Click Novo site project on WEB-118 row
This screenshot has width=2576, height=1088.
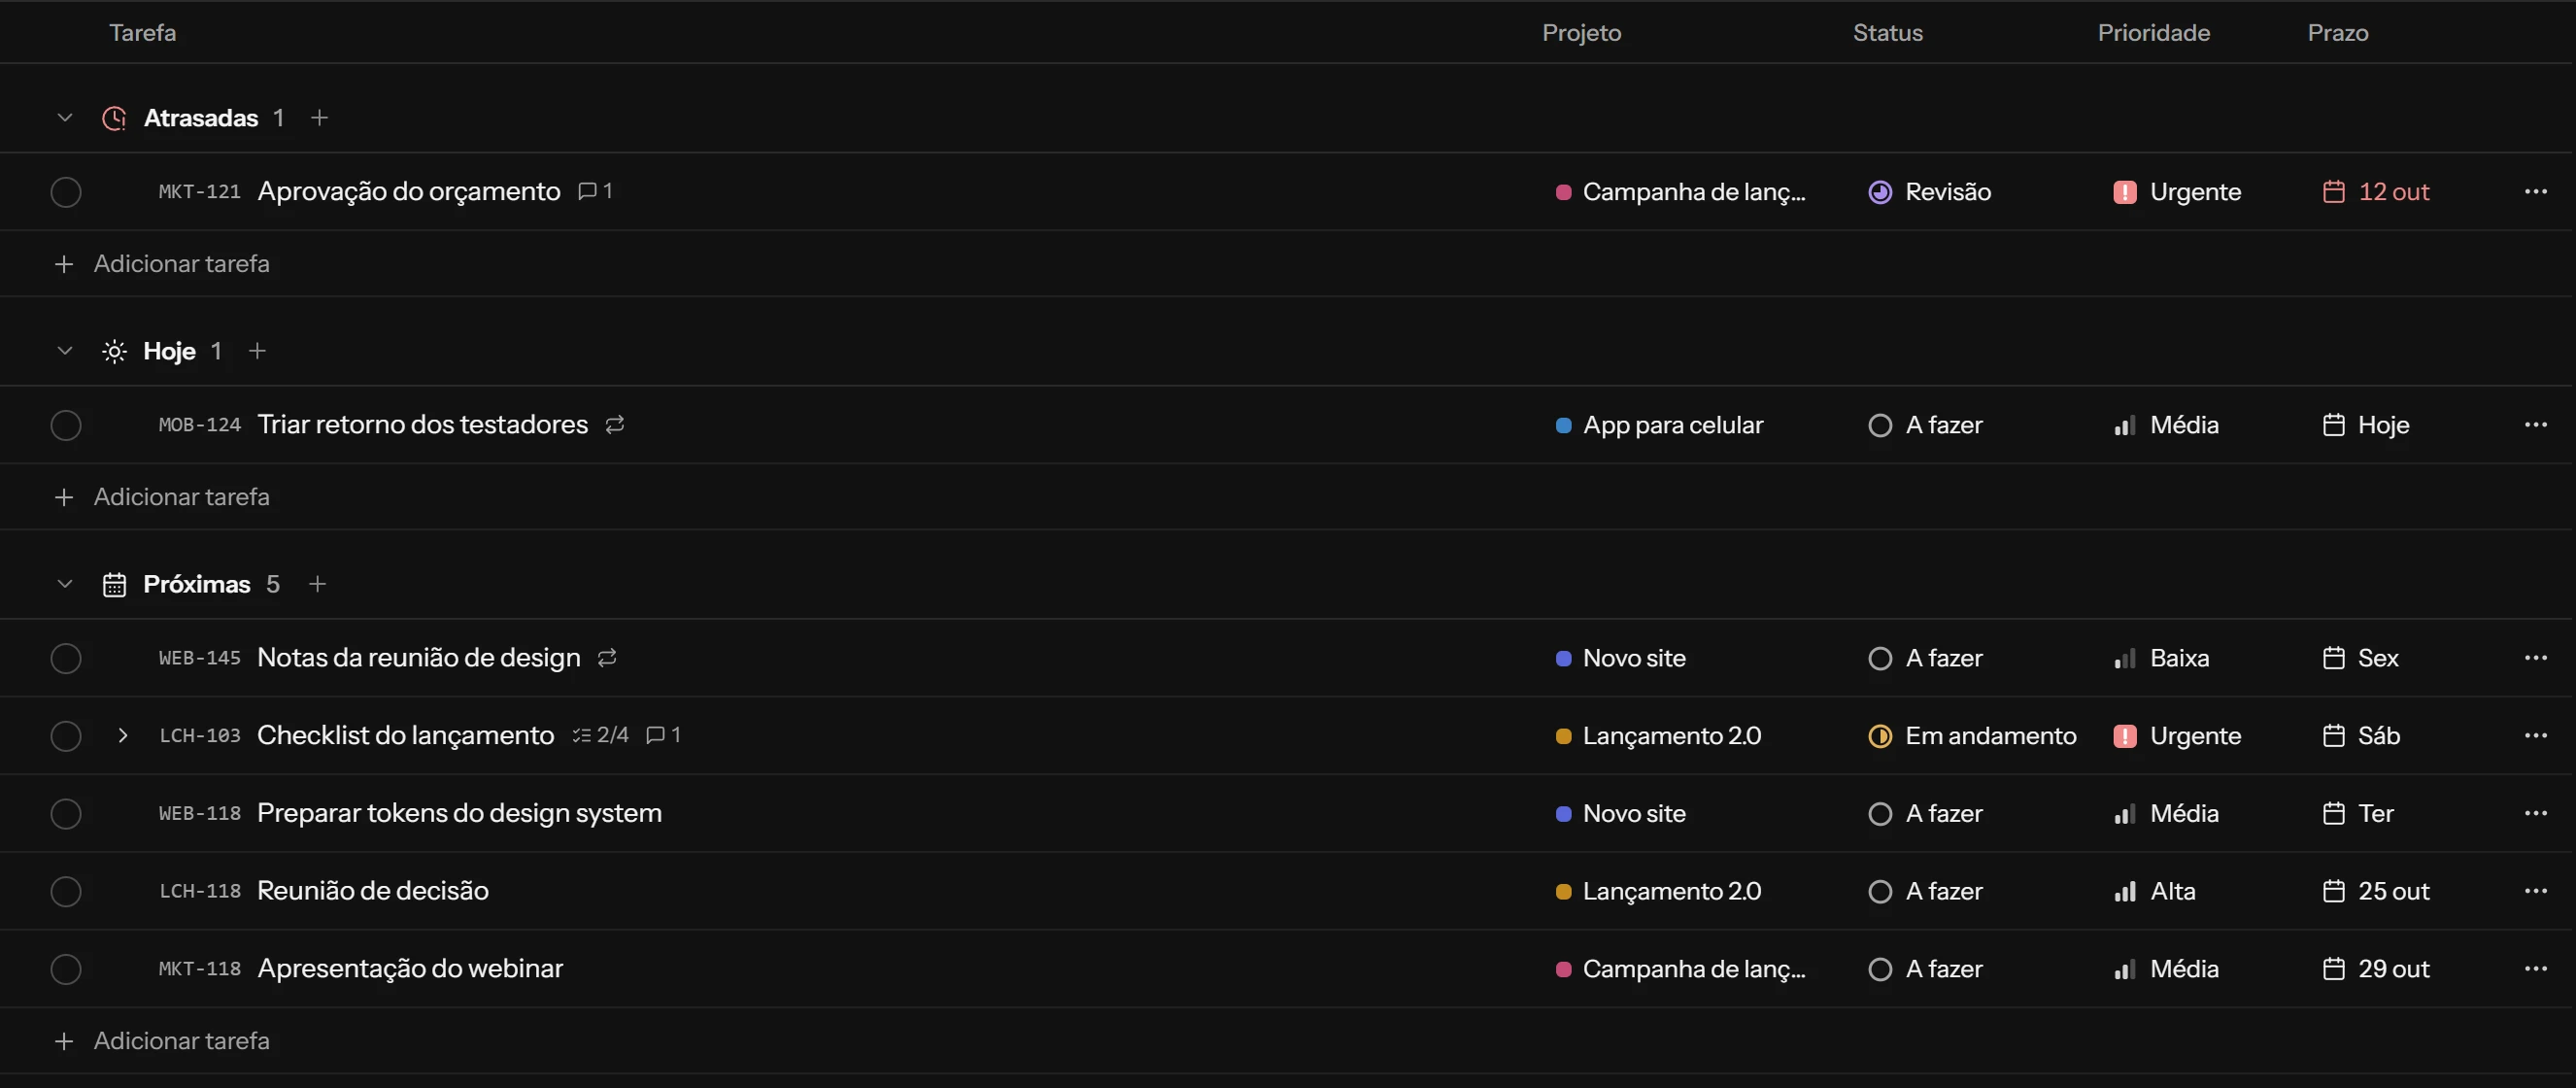(x=1620, y=813)
